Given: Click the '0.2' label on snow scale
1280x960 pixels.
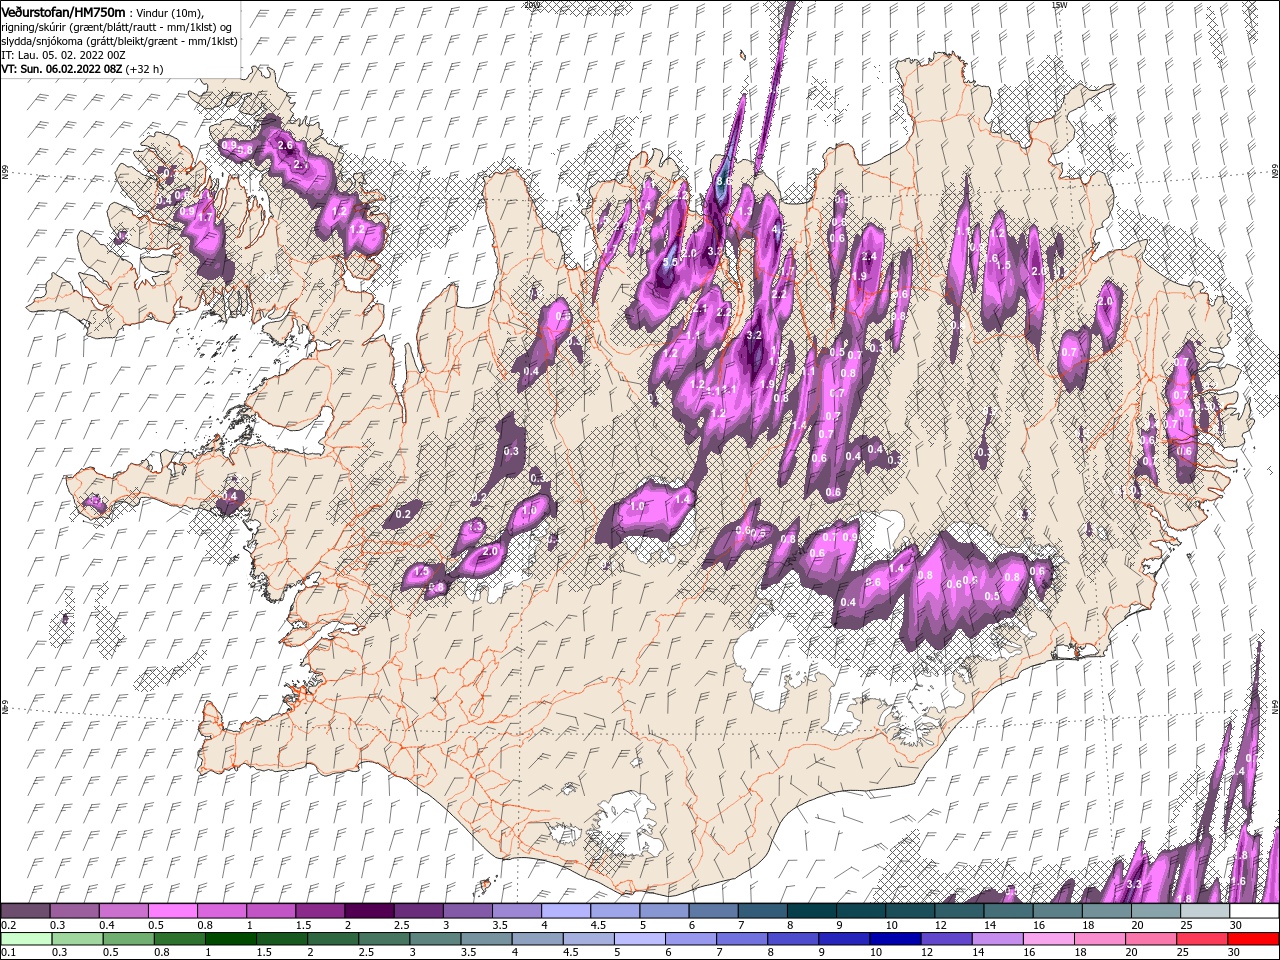Looking at the screenshot, I should (x=6, y=925).
